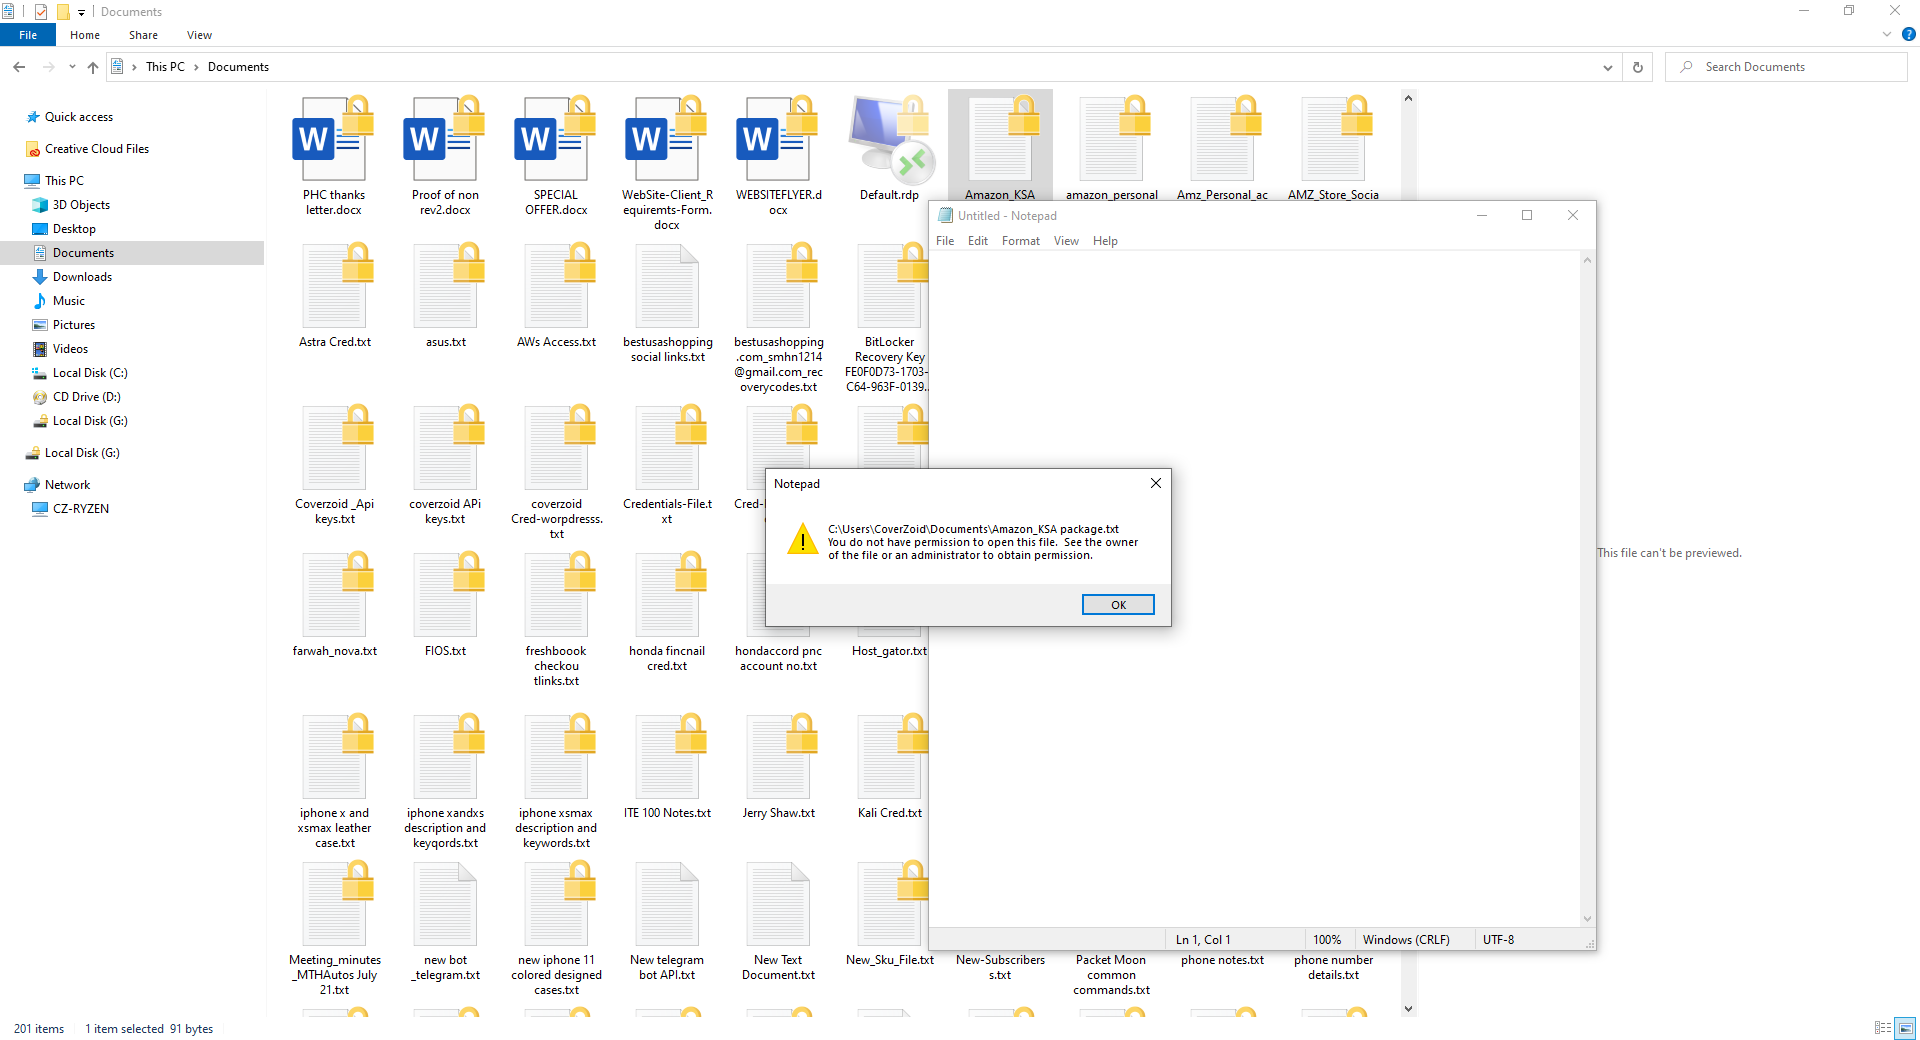This screenshot has height=1040, width=1920.
Task: Open the recent locations dropdown arrow
Action: tap(72, 67)
